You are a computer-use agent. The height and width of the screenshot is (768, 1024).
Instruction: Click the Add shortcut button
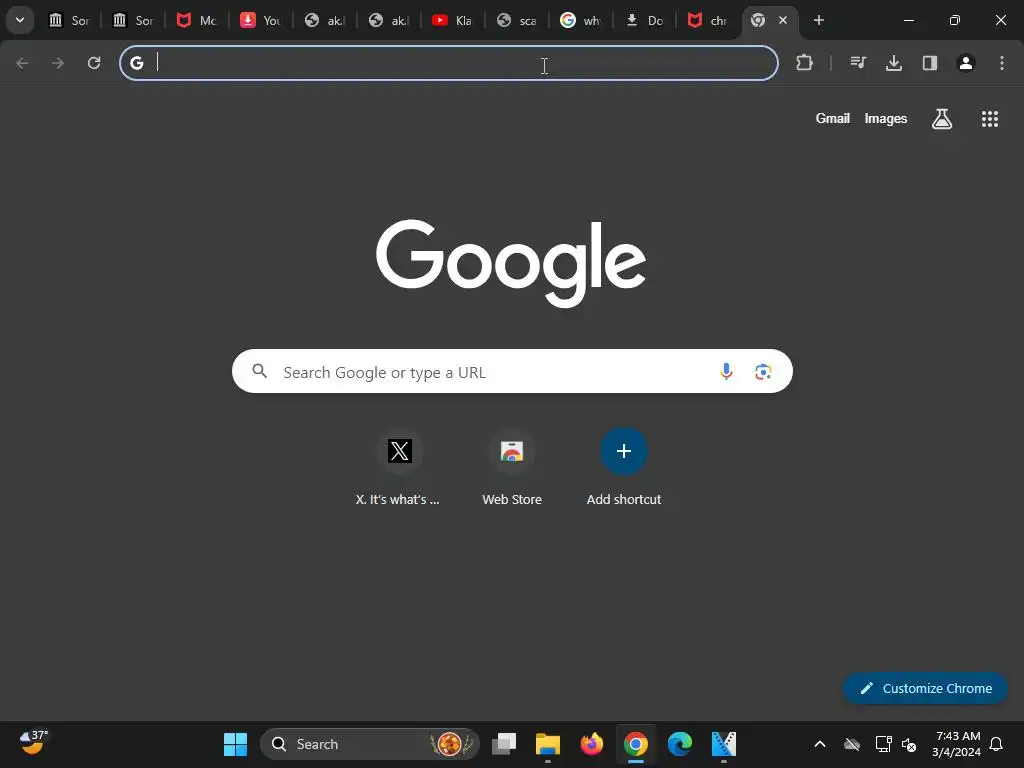tap(624, 465)
